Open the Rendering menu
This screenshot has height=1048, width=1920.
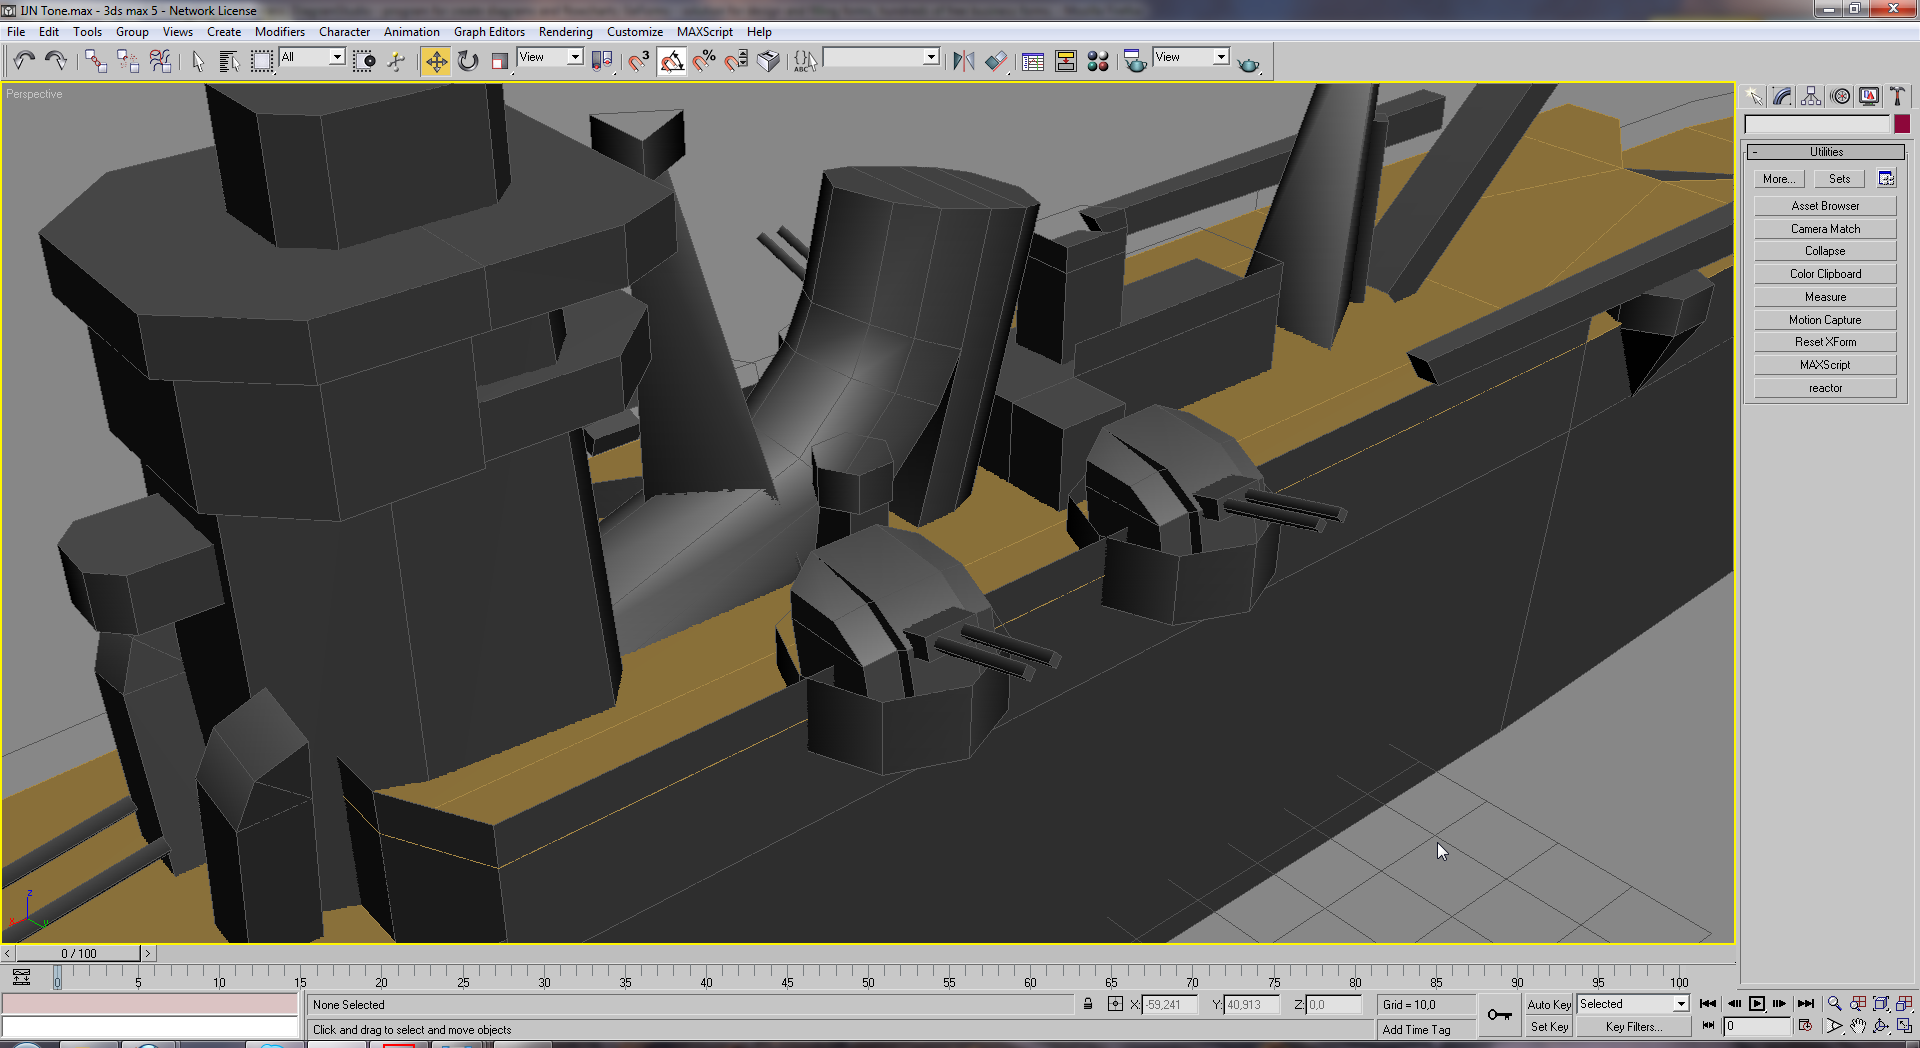click(565, 32)
